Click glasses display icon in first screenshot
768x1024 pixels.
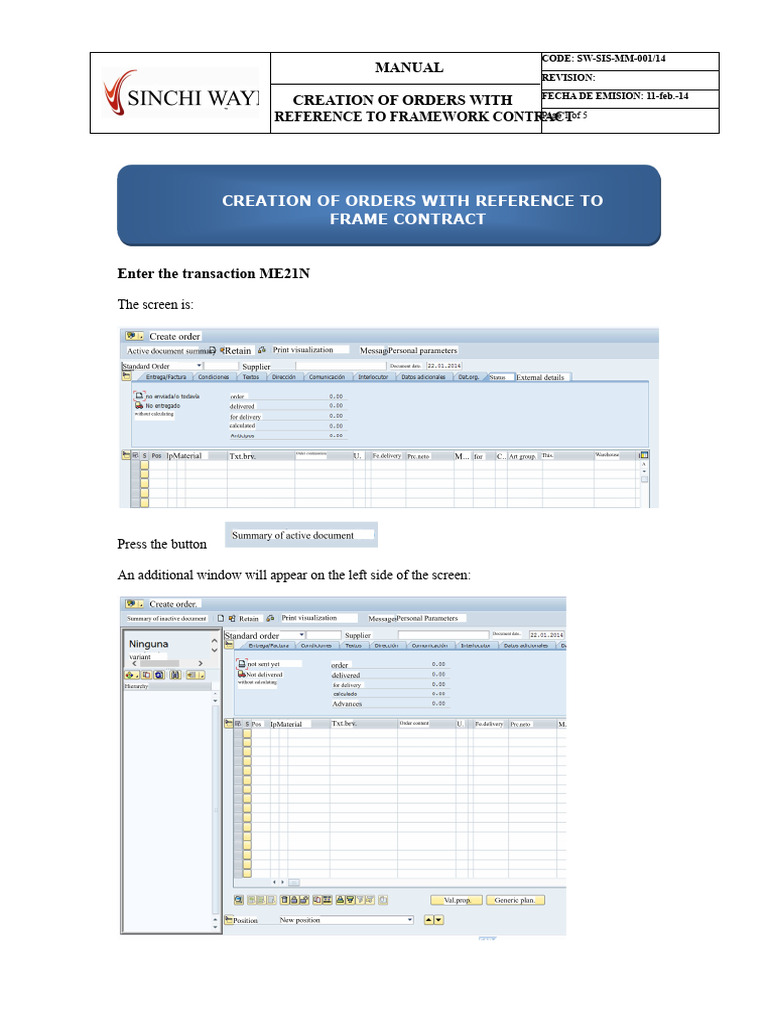261,350
